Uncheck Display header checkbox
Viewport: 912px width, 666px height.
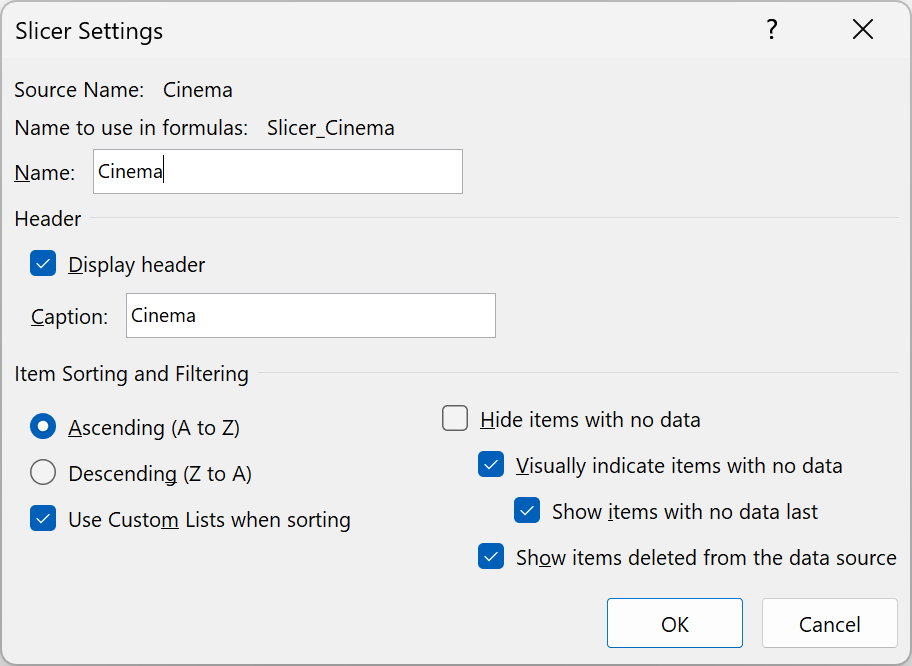point(43,263)
